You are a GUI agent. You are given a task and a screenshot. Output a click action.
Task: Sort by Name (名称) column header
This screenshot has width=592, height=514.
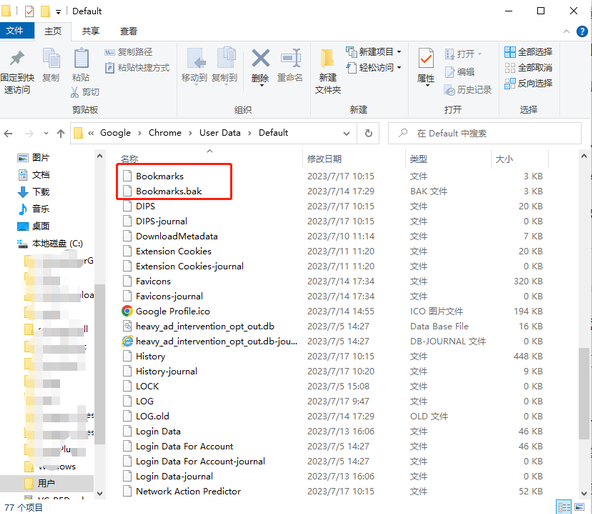129,159
